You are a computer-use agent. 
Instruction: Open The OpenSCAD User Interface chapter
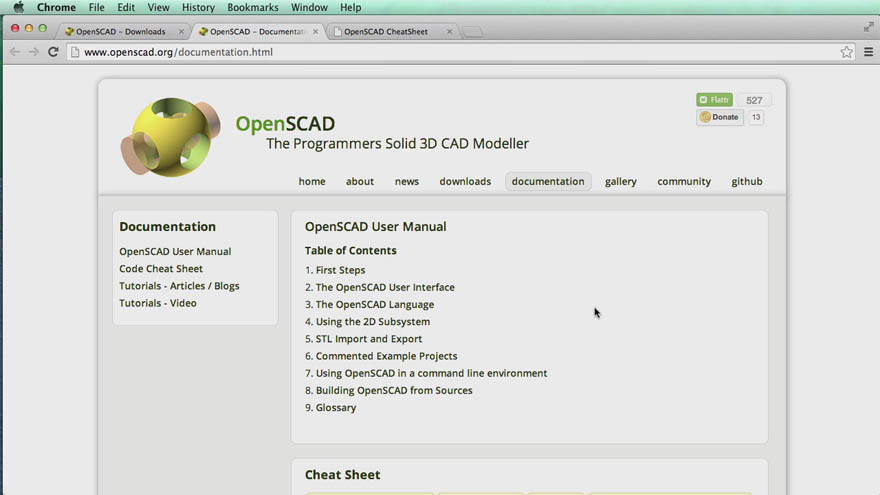(385, 287)
